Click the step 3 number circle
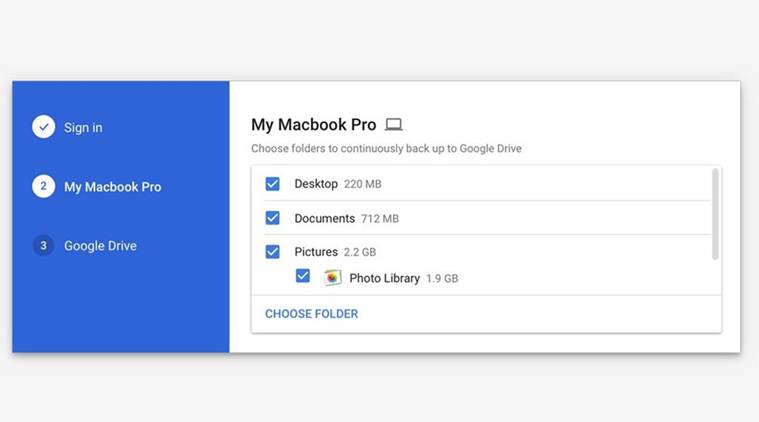Image resolution: width=759 pixels, height=422 pixels. (x=43, y=245)
